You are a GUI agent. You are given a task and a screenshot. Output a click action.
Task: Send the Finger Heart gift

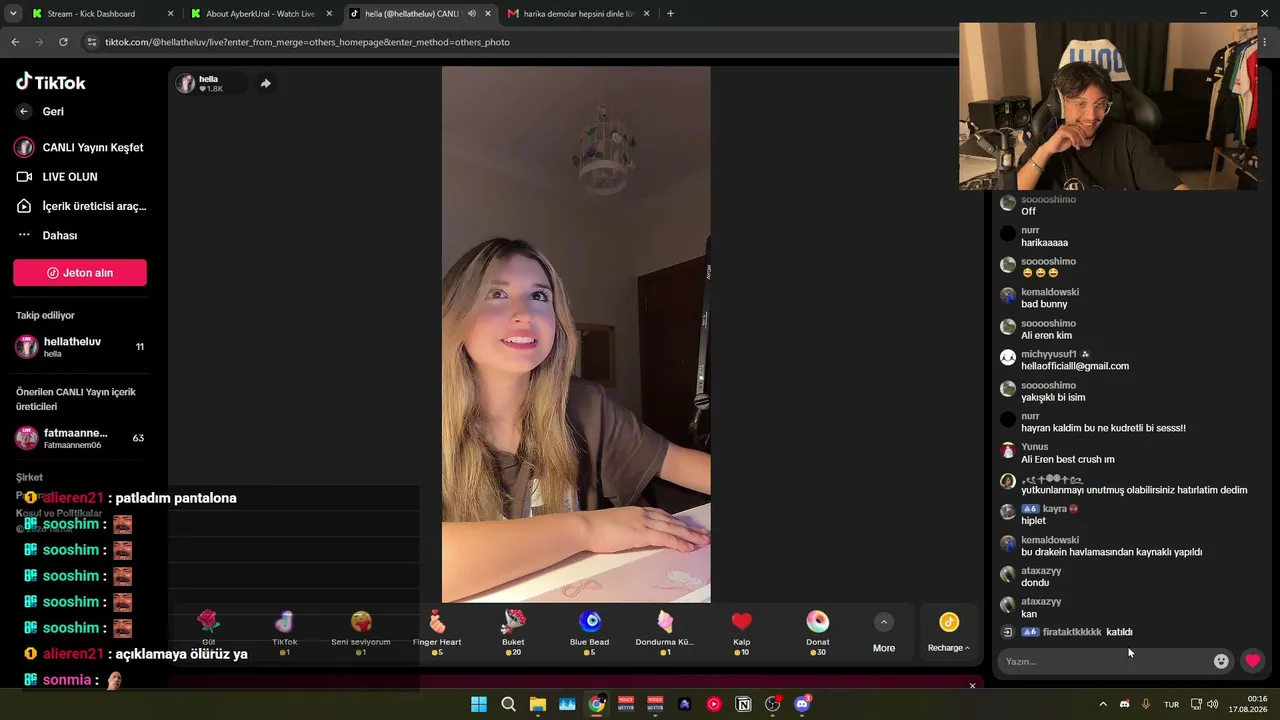pos(437,633)
